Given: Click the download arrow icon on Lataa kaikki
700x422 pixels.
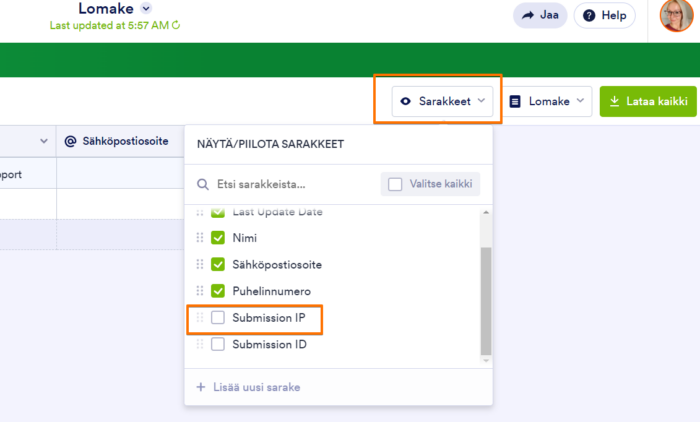Looking at the screenshot, I should (614, 101).
